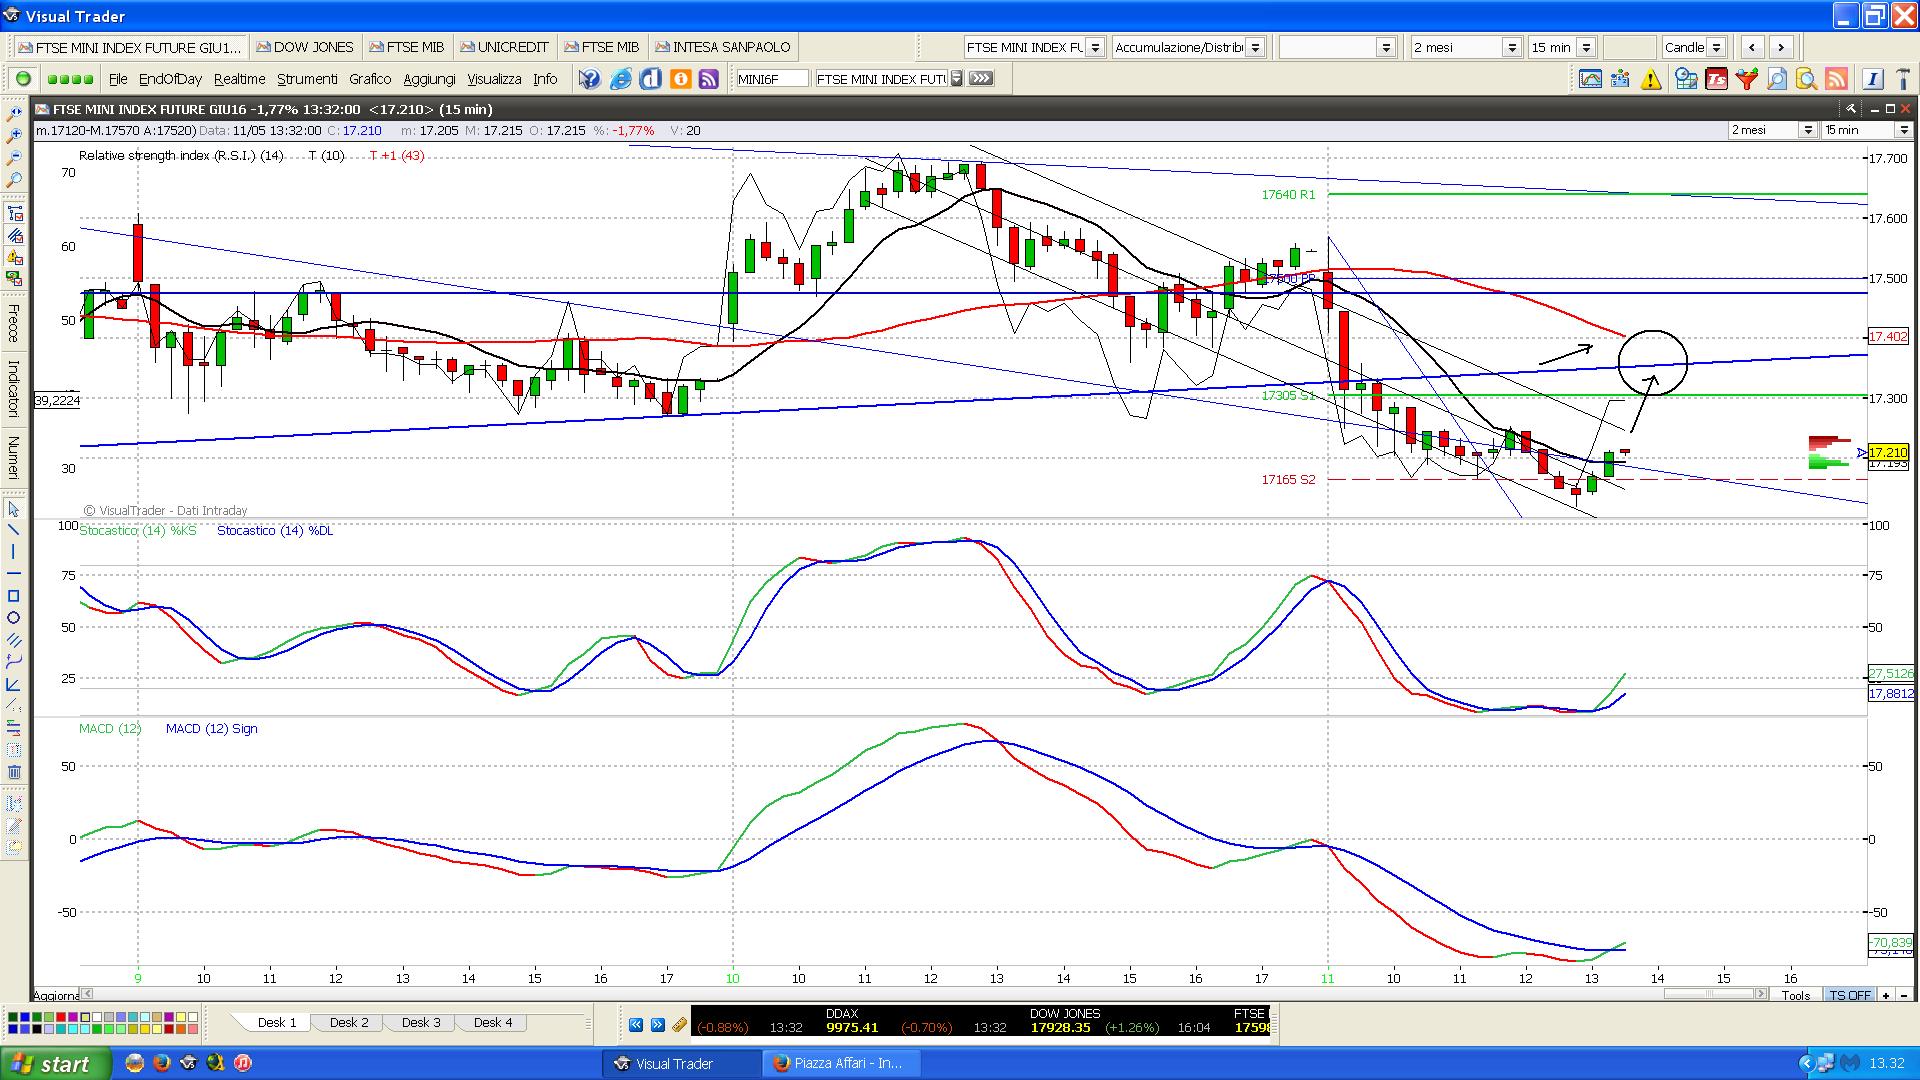The width and height of the screenshot is (1920, 1080).
Task: Expand the 2 mesi dropdown in chart header
Action: pos(1808,130)
